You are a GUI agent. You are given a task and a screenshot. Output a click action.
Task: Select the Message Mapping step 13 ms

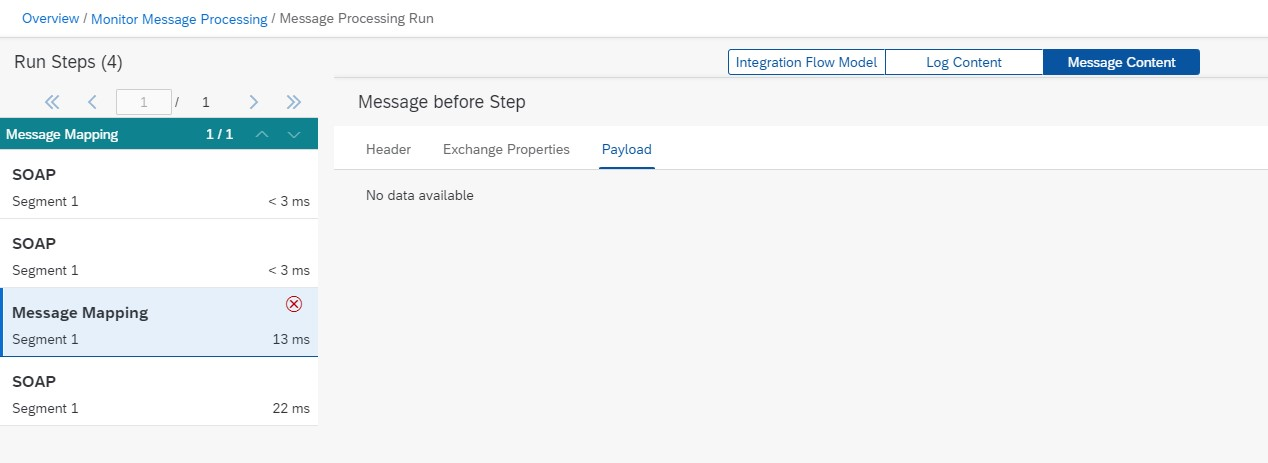(159, 323)
